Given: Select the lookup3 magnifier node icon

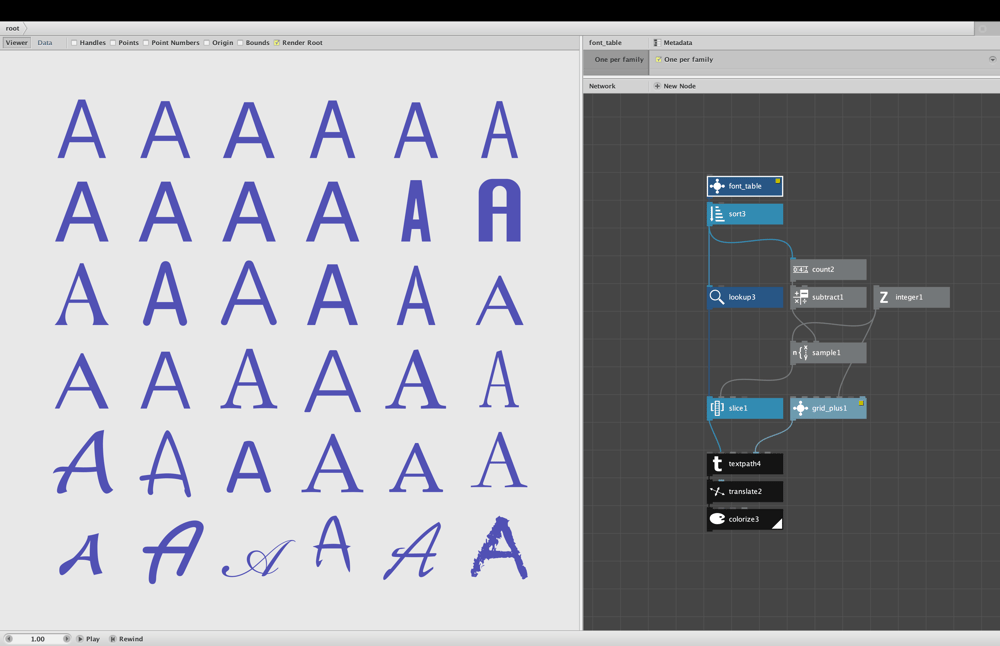Looking at the screenshot, I should pyautogui.click(x=717, y=297).
